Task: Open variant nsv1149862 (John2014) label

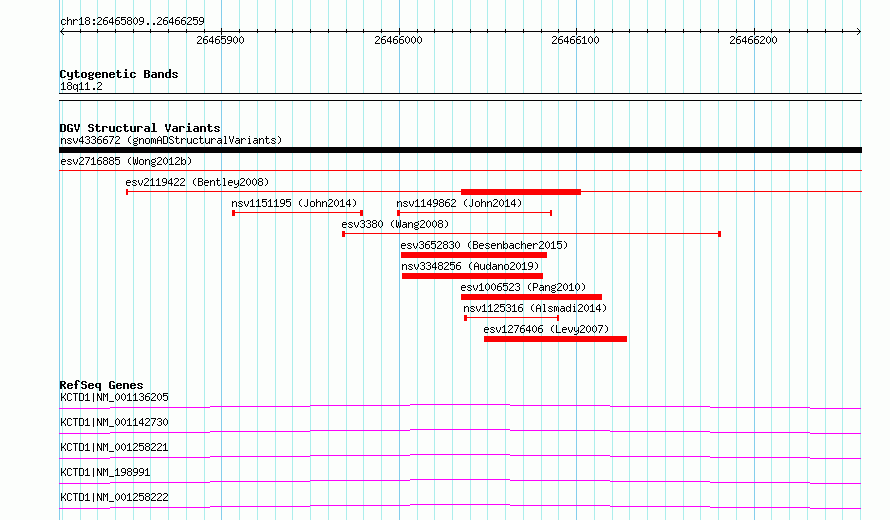Action: (459, 203)
